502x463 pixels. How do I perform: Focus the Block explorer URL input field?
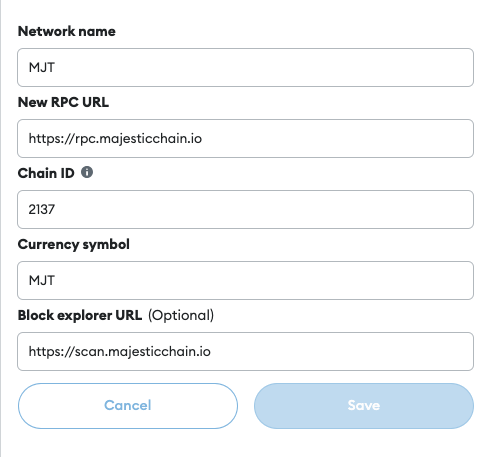[x=245, y=351]
